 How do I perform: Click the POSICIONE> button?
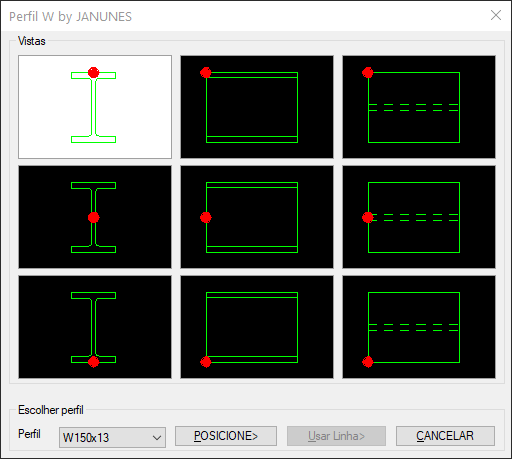click(226, 436)
